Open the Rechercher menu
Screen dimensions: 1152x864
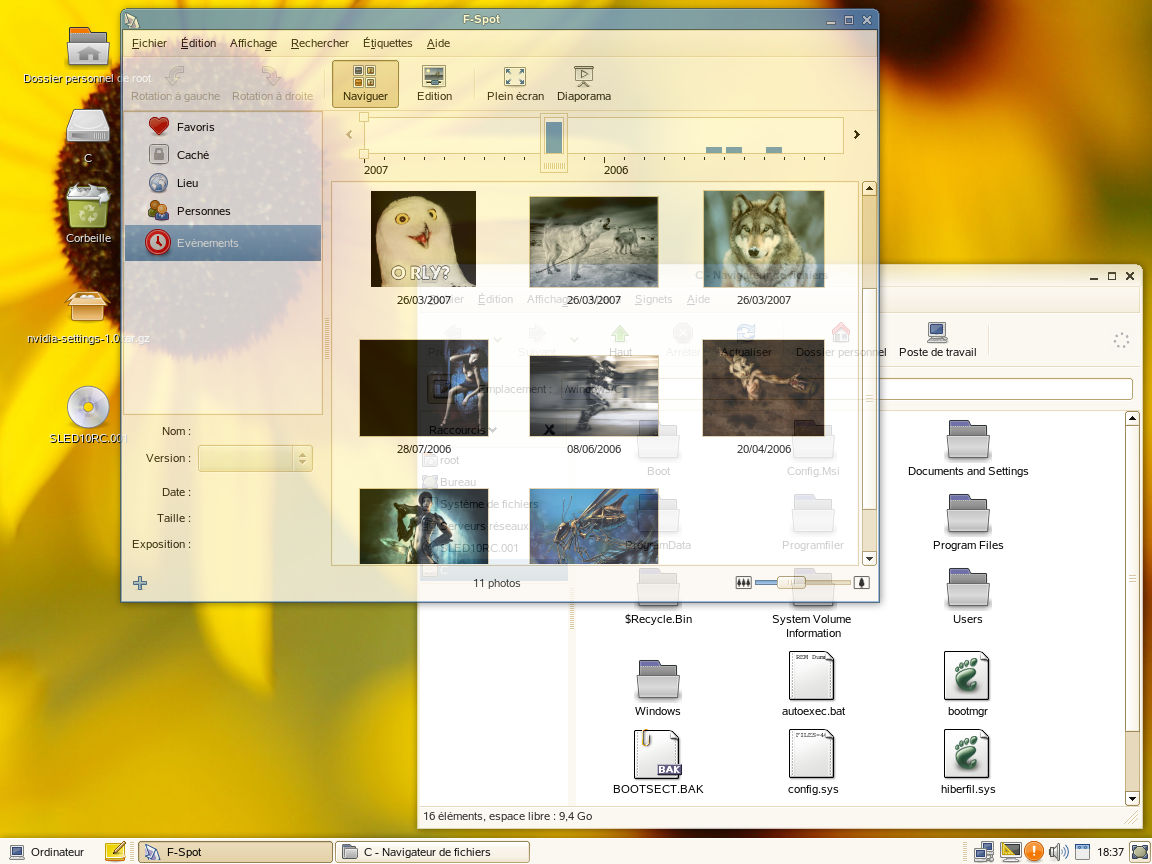(x=320, y=43)
